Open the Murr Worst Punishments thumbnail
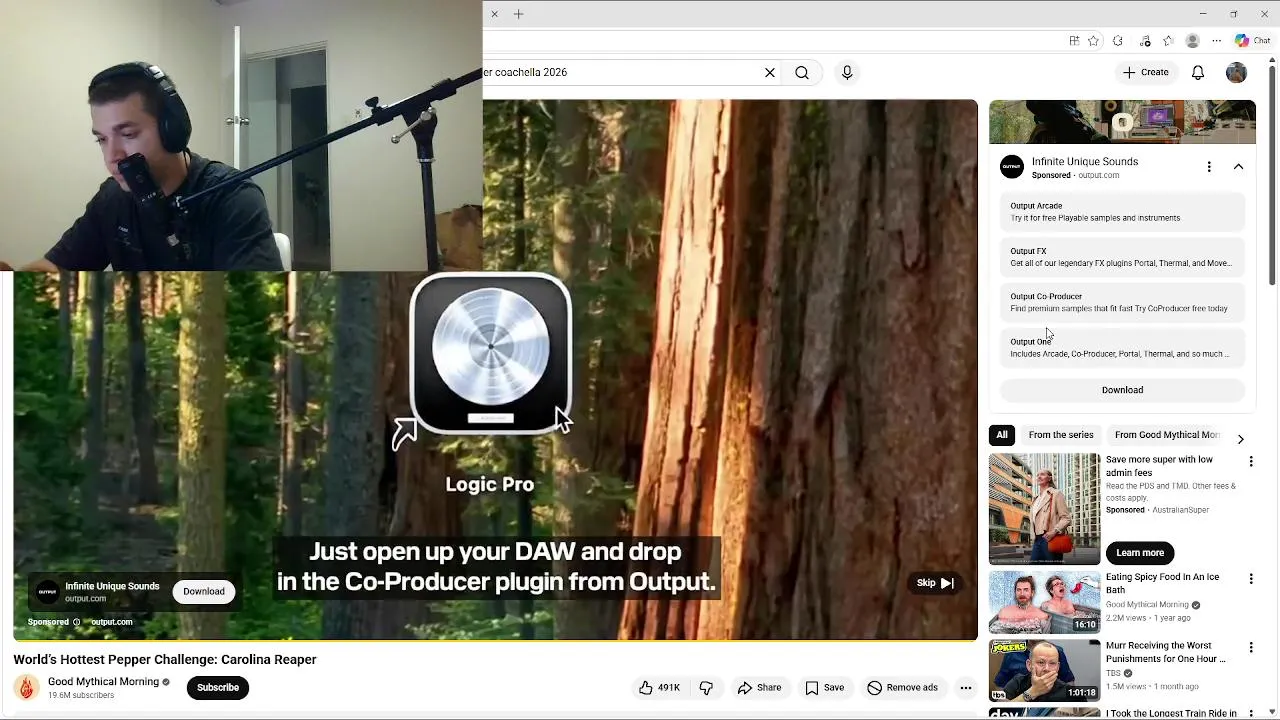 [1044, 670]
